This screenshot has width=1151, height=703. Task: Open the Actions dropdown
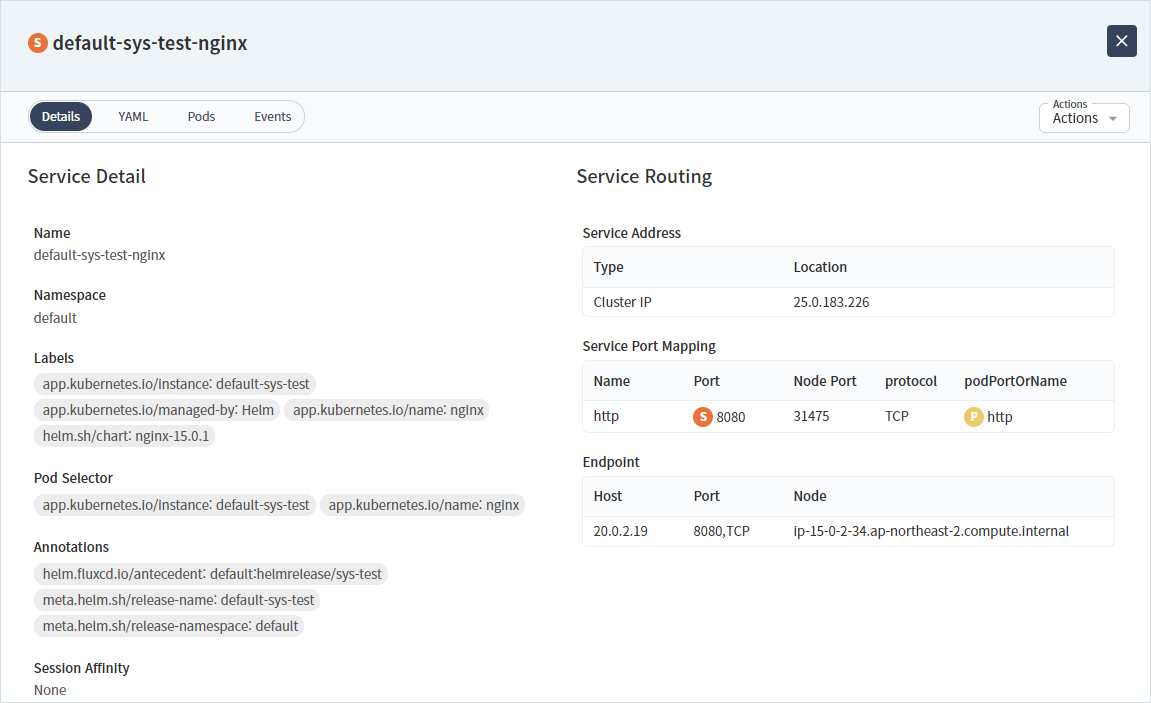[1083, 118]
